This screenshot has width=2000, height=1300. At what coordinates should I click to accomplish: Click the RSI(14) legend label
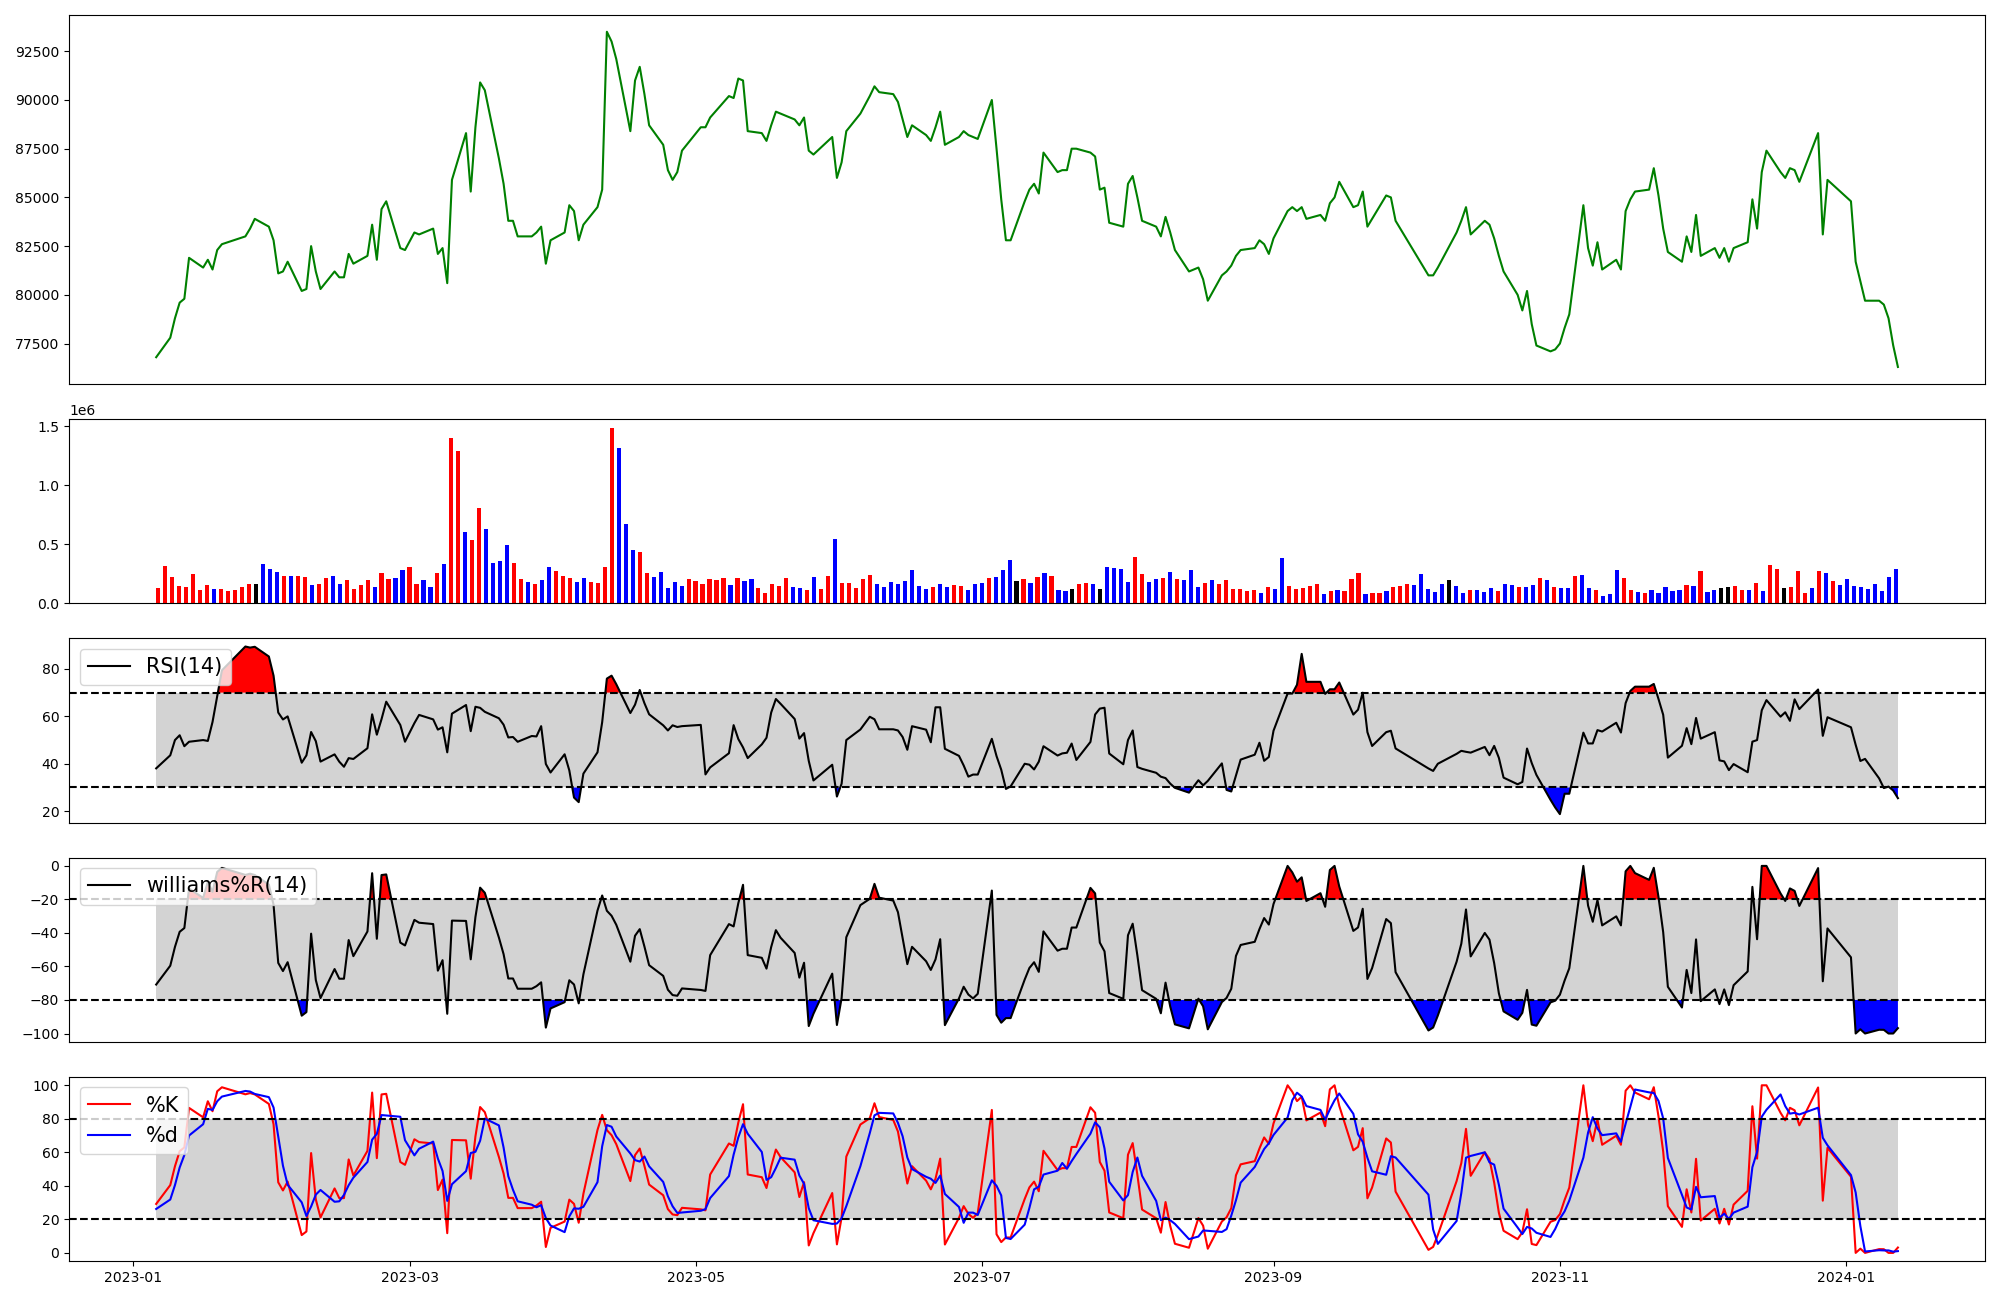click(x=183, y=666)
